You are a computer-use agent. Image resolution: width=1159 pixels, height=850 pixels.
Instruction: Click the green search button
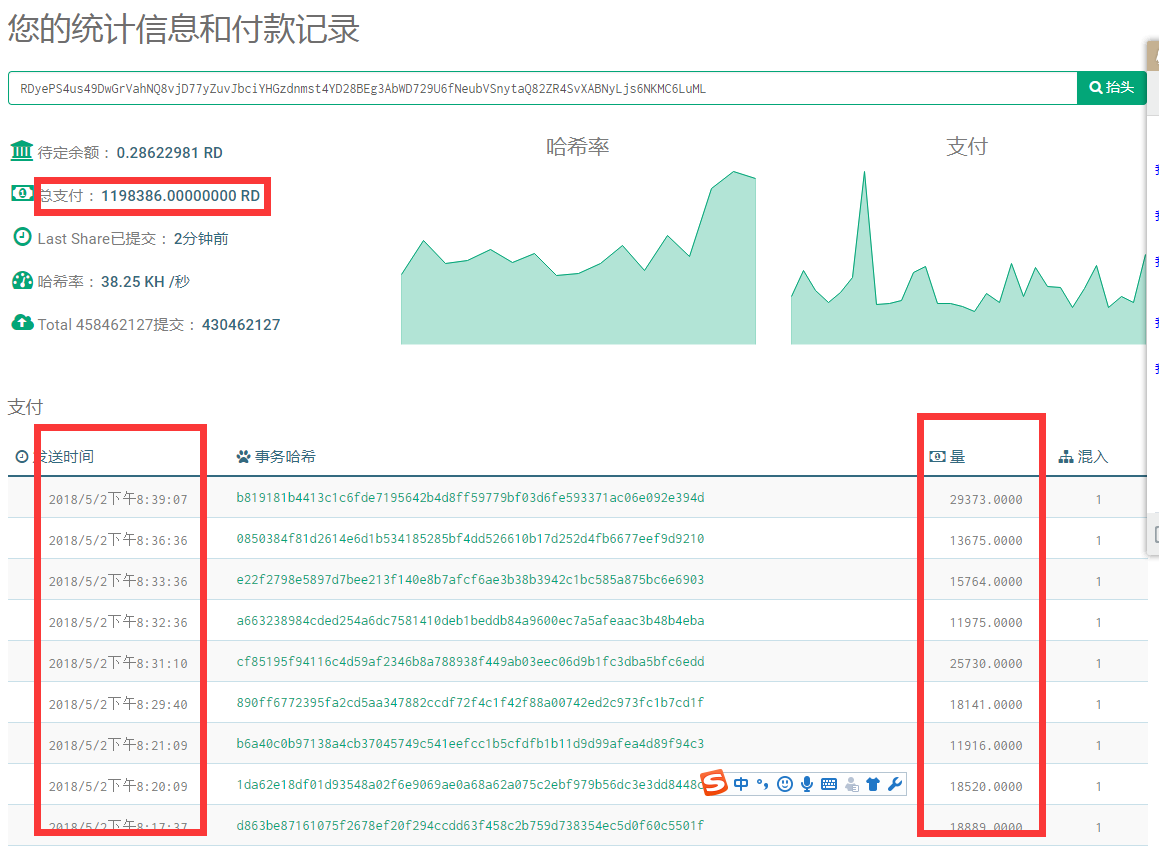(x=1111, y=88)
